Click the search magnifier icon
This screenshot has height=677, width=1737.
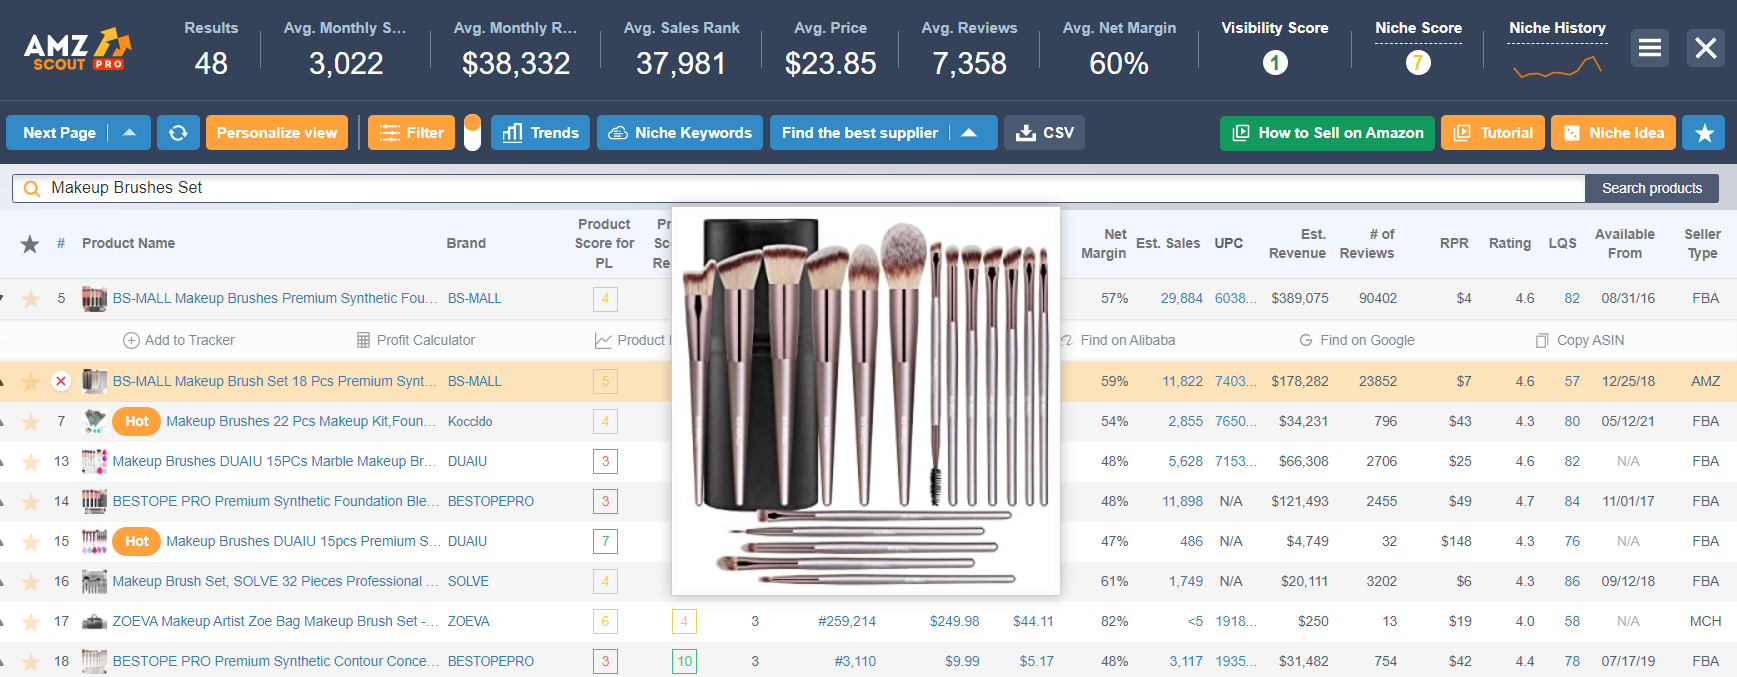[31, 188]
